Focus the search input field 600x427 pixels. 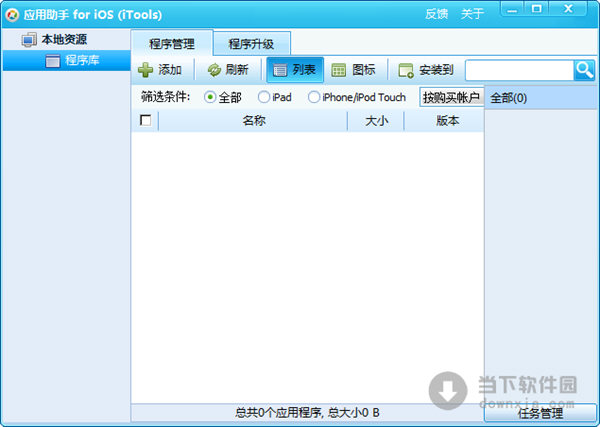(520, 70)
